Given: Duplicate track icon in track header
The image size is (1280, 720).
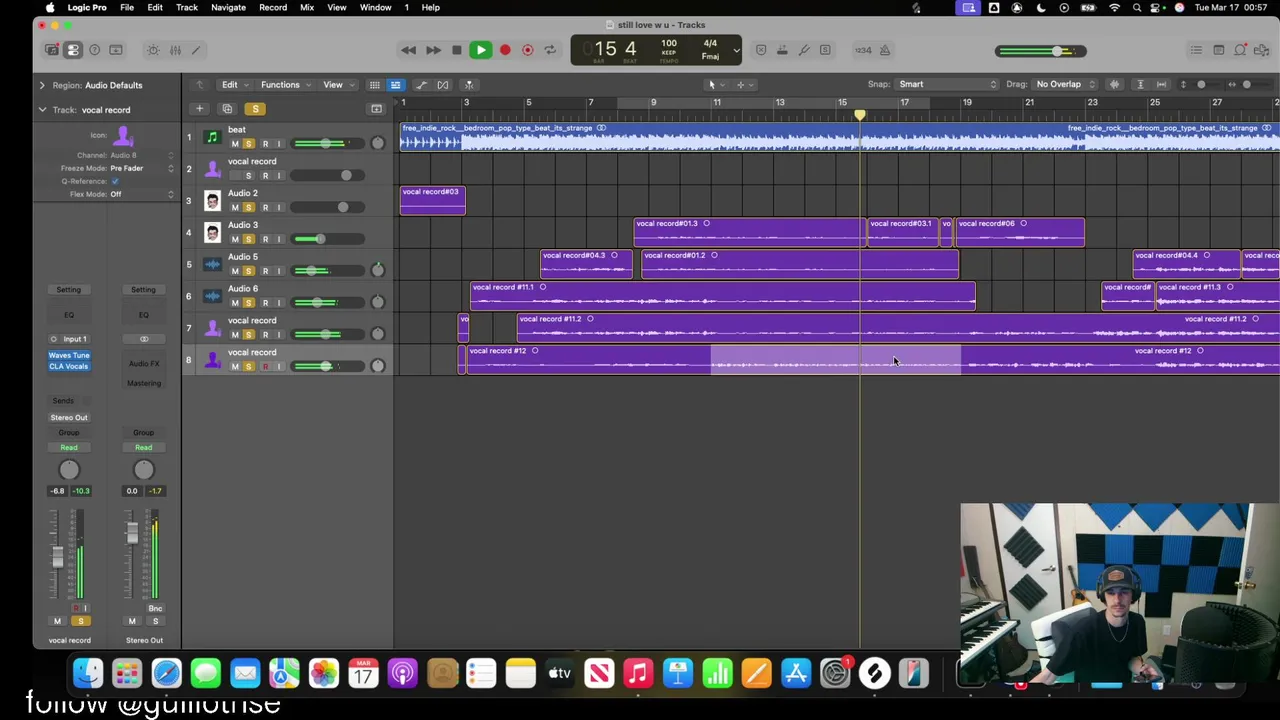Looking at the screenshot, I should 227,109.
